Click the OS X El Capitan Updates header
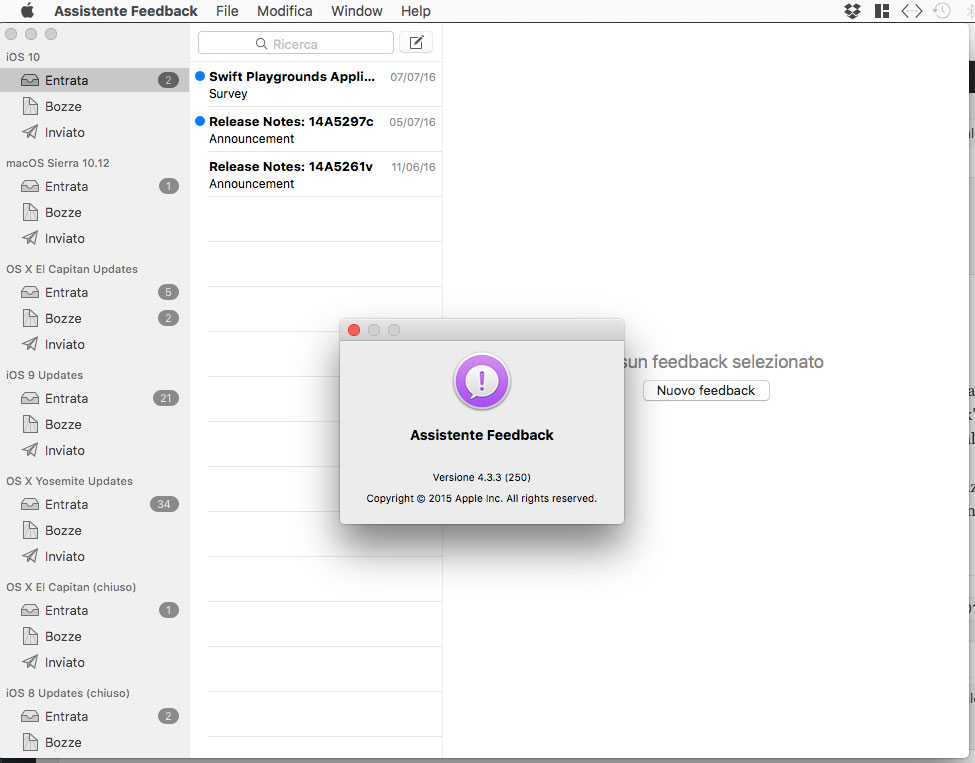 [x=72, y=269]
